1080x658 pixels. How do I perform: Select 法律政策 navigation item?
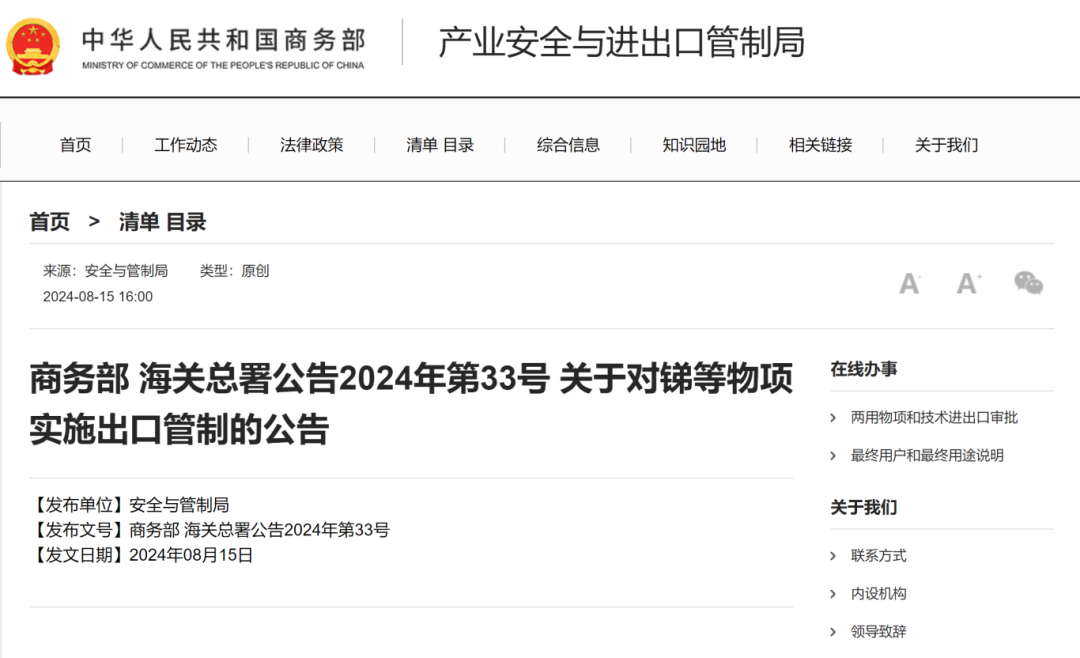312,145
